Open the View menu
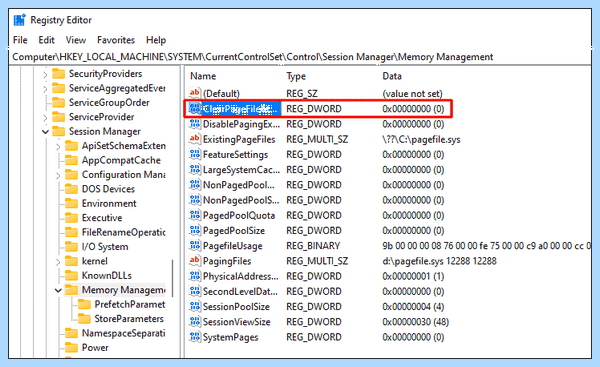Image resolution: width=600 pixels, height=367 pixels. pos(76,40)
